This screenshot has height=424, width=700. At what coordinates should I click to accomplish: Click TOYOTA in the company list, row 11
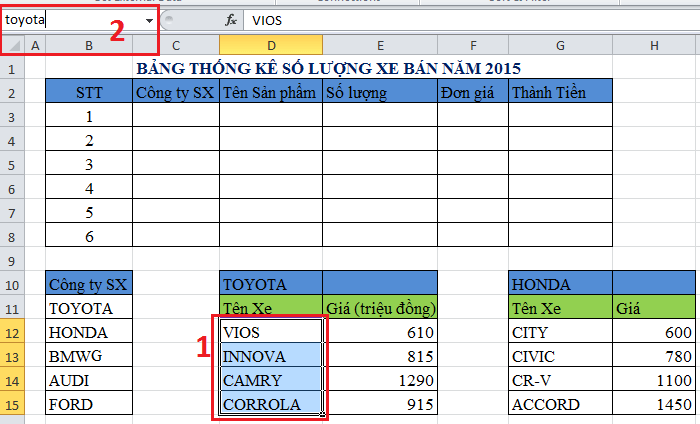[89, 308]
